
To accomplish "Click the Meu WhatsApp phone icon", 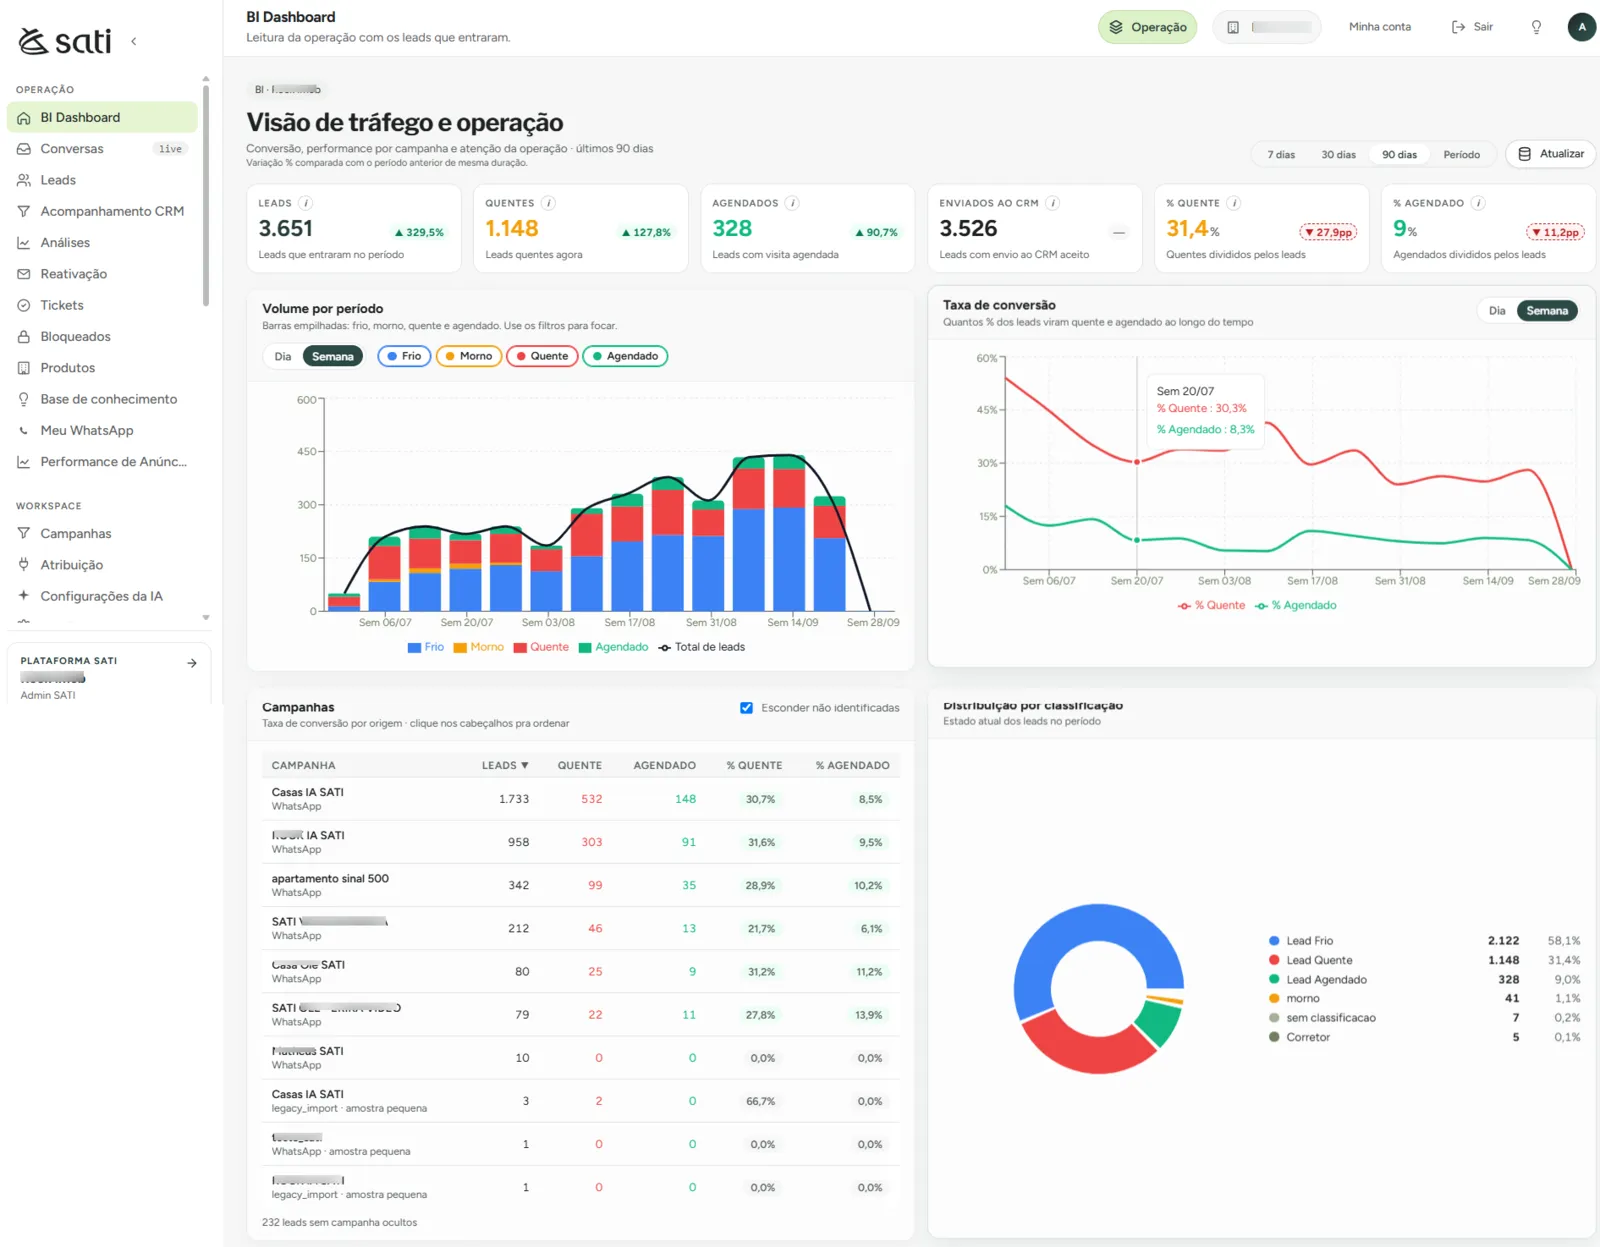I will point(24,430).
